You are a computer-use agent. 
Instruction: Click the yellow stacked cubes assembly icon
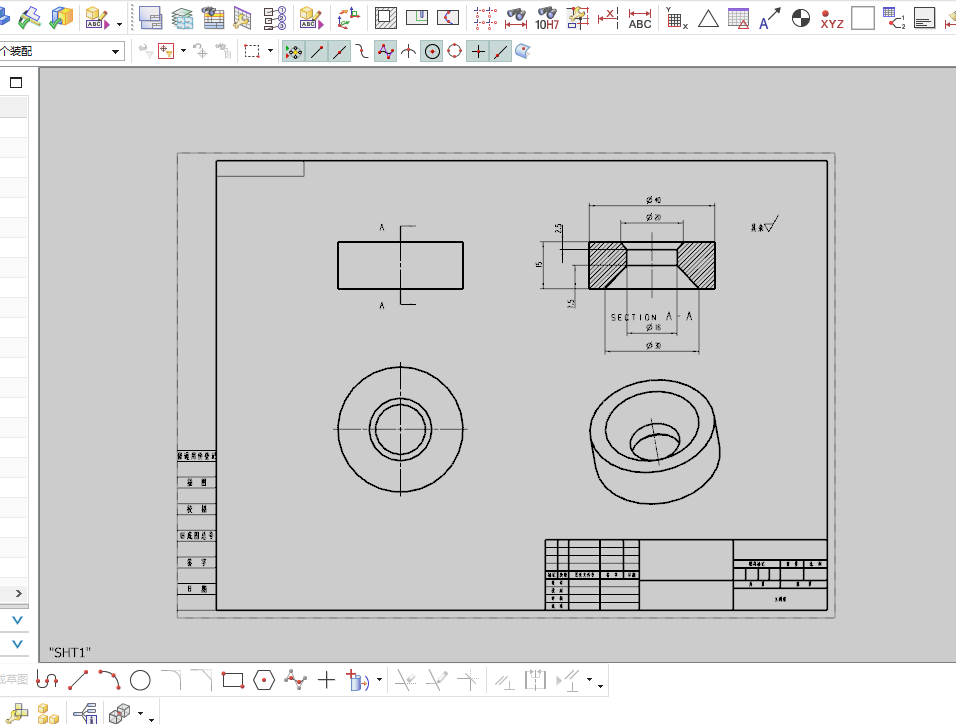click(x=48, y=714)
